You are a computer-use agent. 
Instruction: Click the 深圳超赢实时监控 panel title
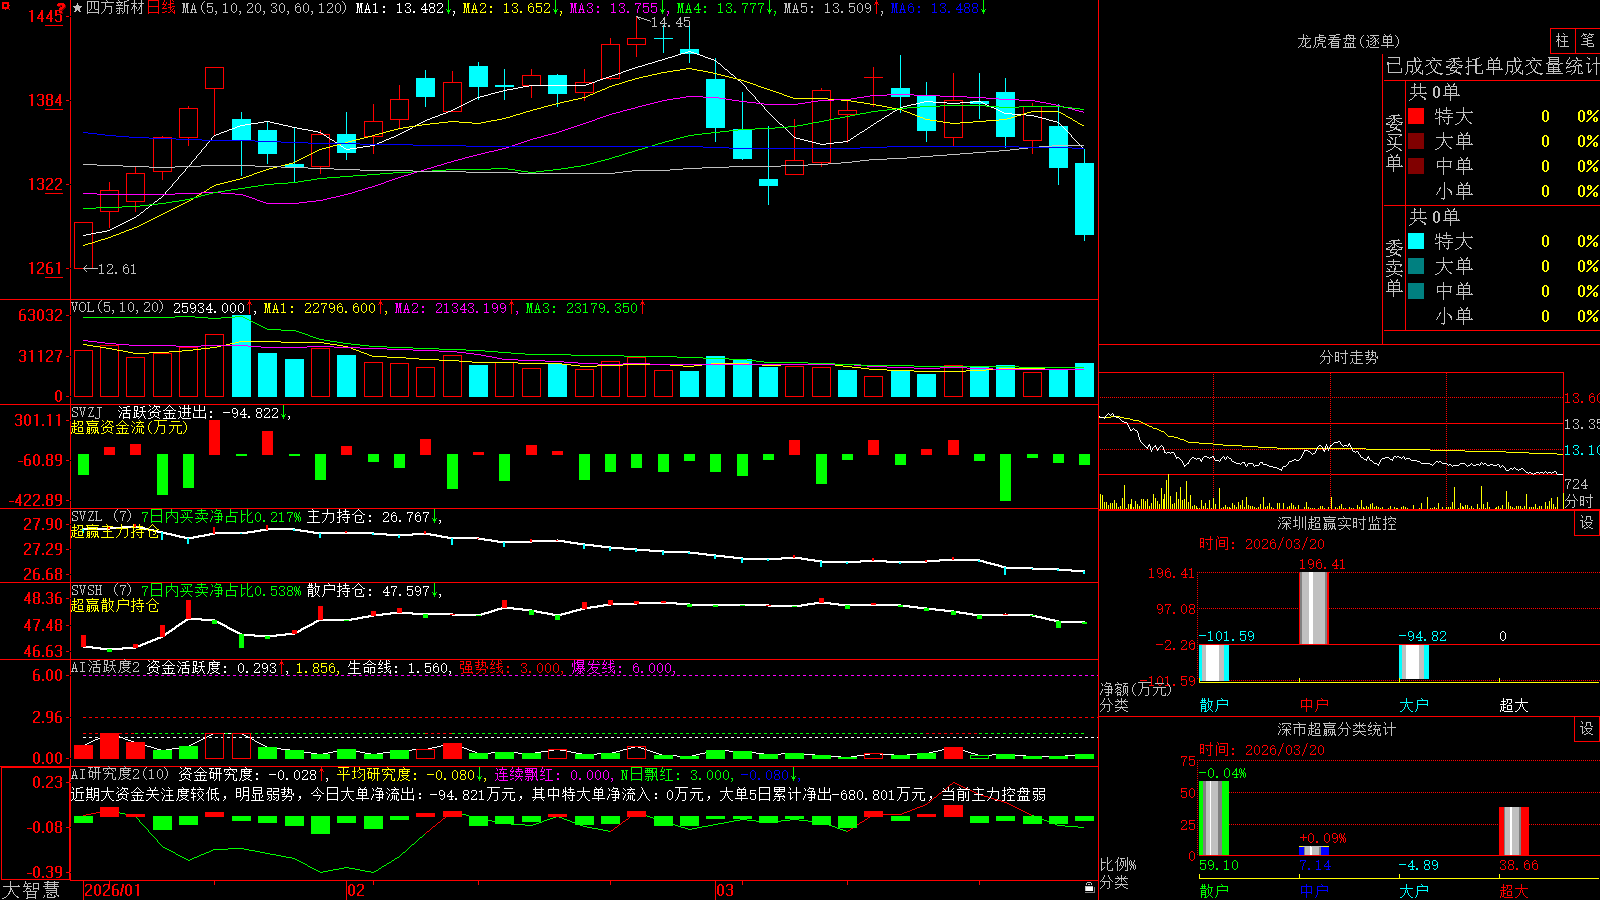pyautogui.click(x=1336, y=523)
